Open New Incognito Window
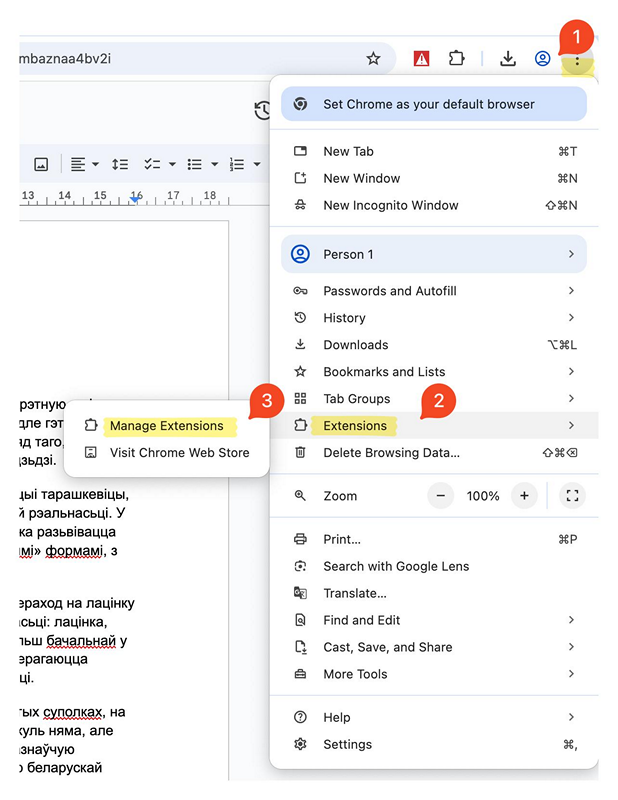Viewport: 618px width, 800px height. point(390,205)
